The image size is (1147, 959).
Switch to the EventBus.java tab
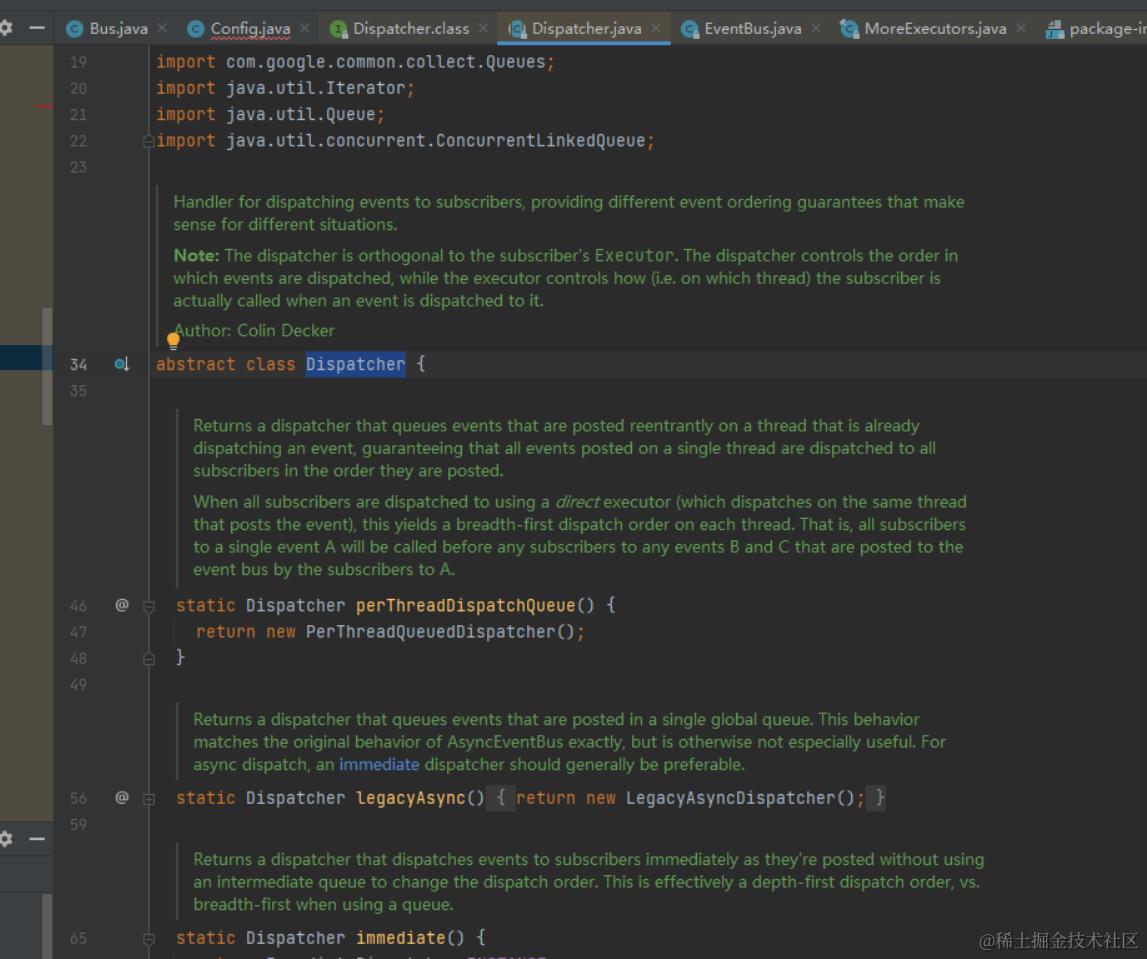pos(752,29)
